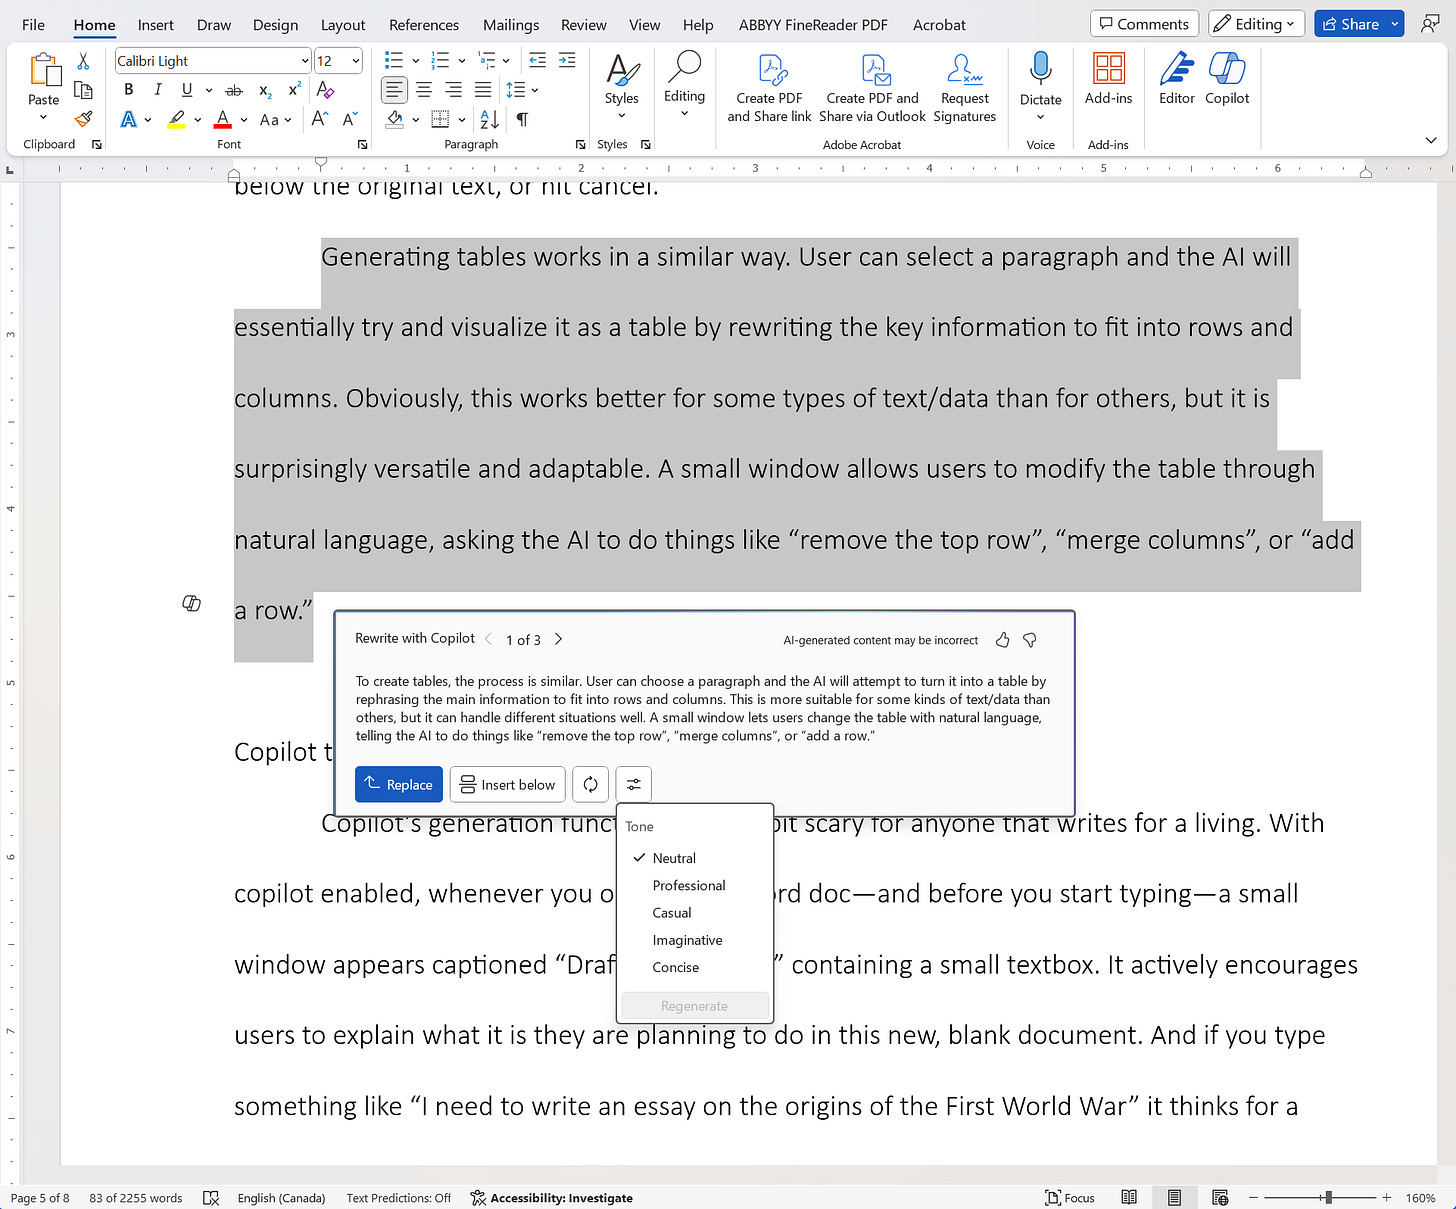Click the 83 of 2255 words count
1456x1209 pixels.
(136, 1197)
